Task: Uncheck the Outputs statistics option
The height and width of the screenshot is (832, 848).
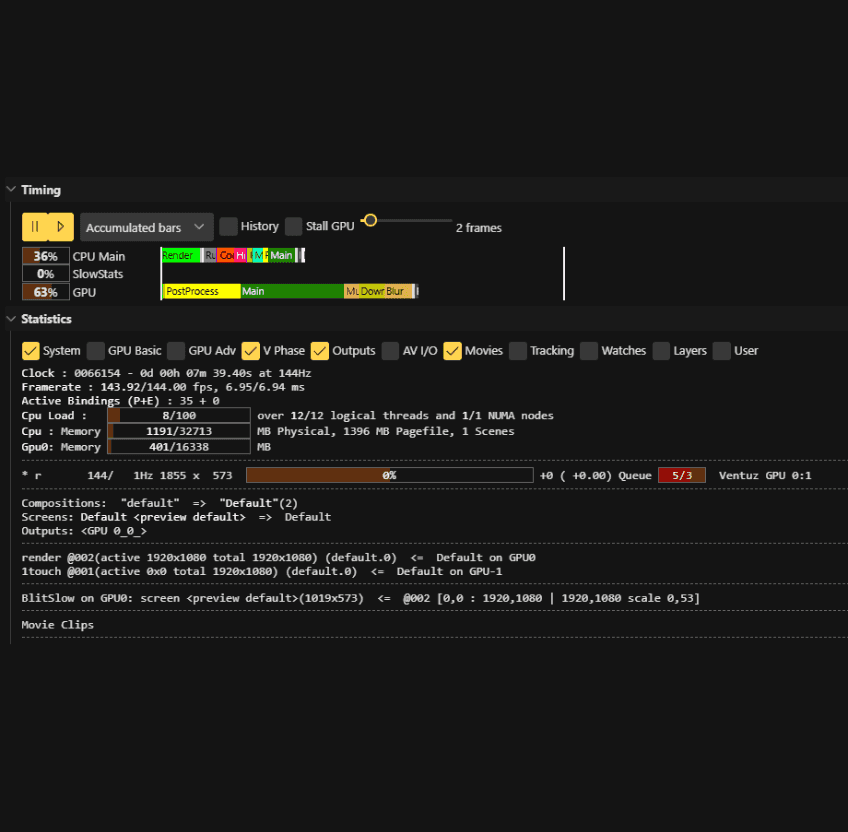Action: pos(320,351)
